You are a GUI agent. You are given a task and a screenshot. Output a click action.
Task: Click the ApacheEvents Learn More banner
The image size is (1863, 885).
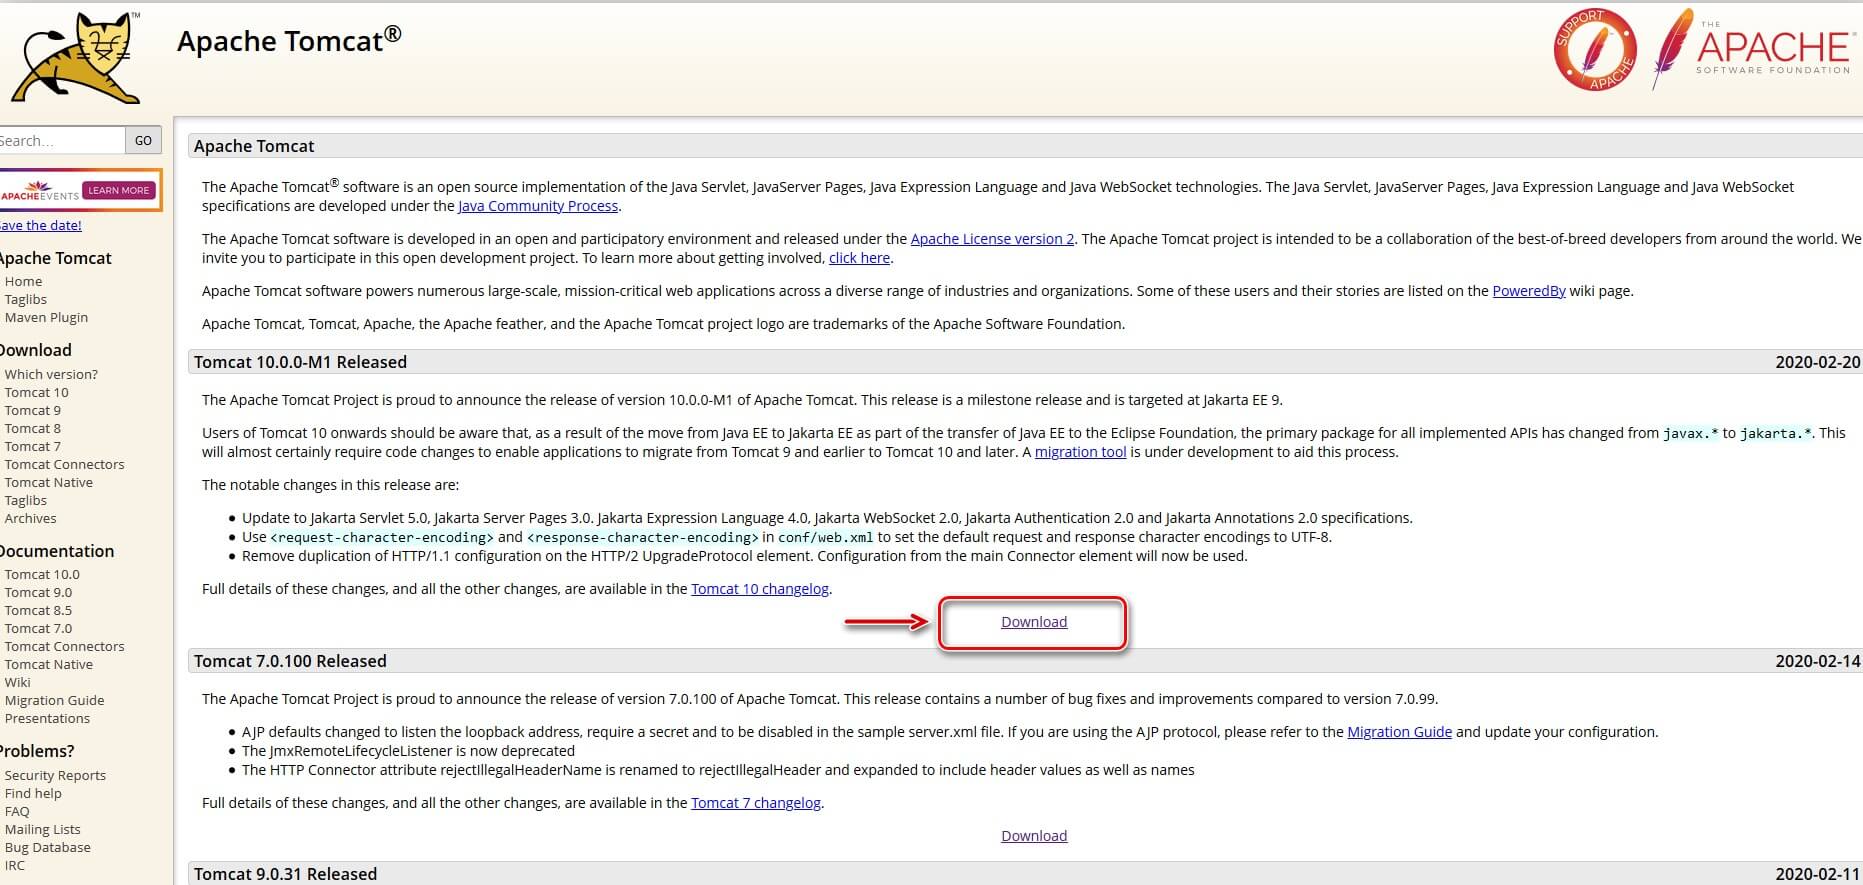tap(80, 190)
